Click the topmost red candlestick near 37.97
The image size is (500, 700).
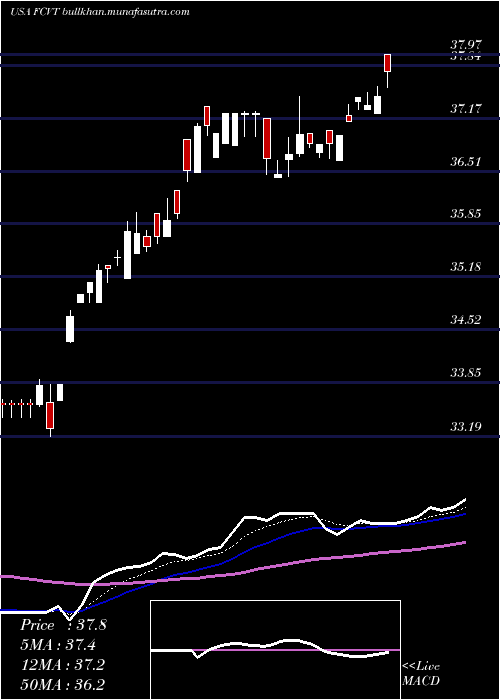(388, 63)
